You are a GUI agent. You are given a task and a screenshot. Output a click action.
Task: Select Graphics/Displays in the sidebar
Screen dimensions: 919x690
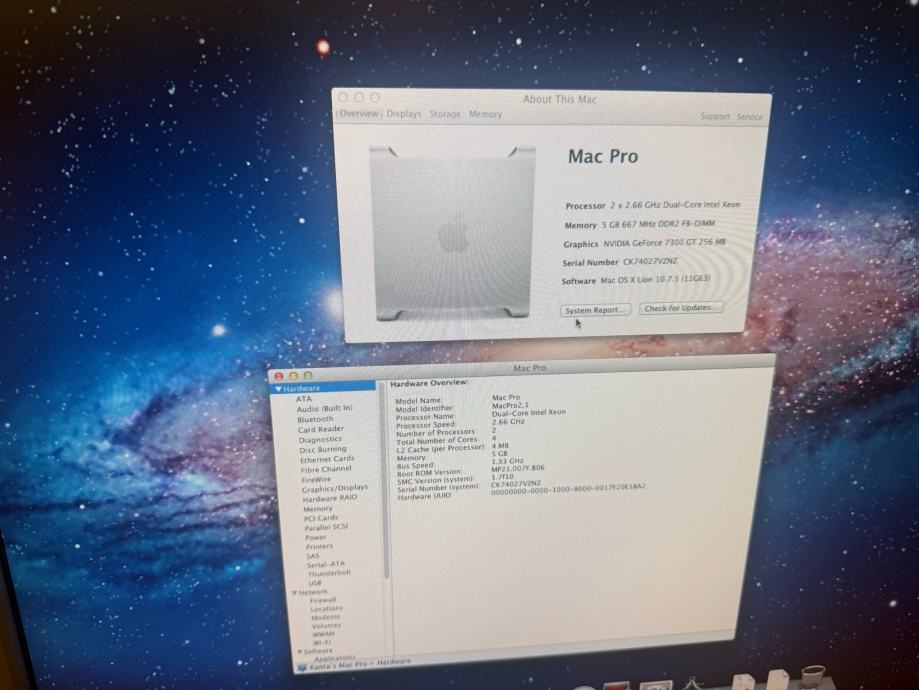click(x=335, y=488)
